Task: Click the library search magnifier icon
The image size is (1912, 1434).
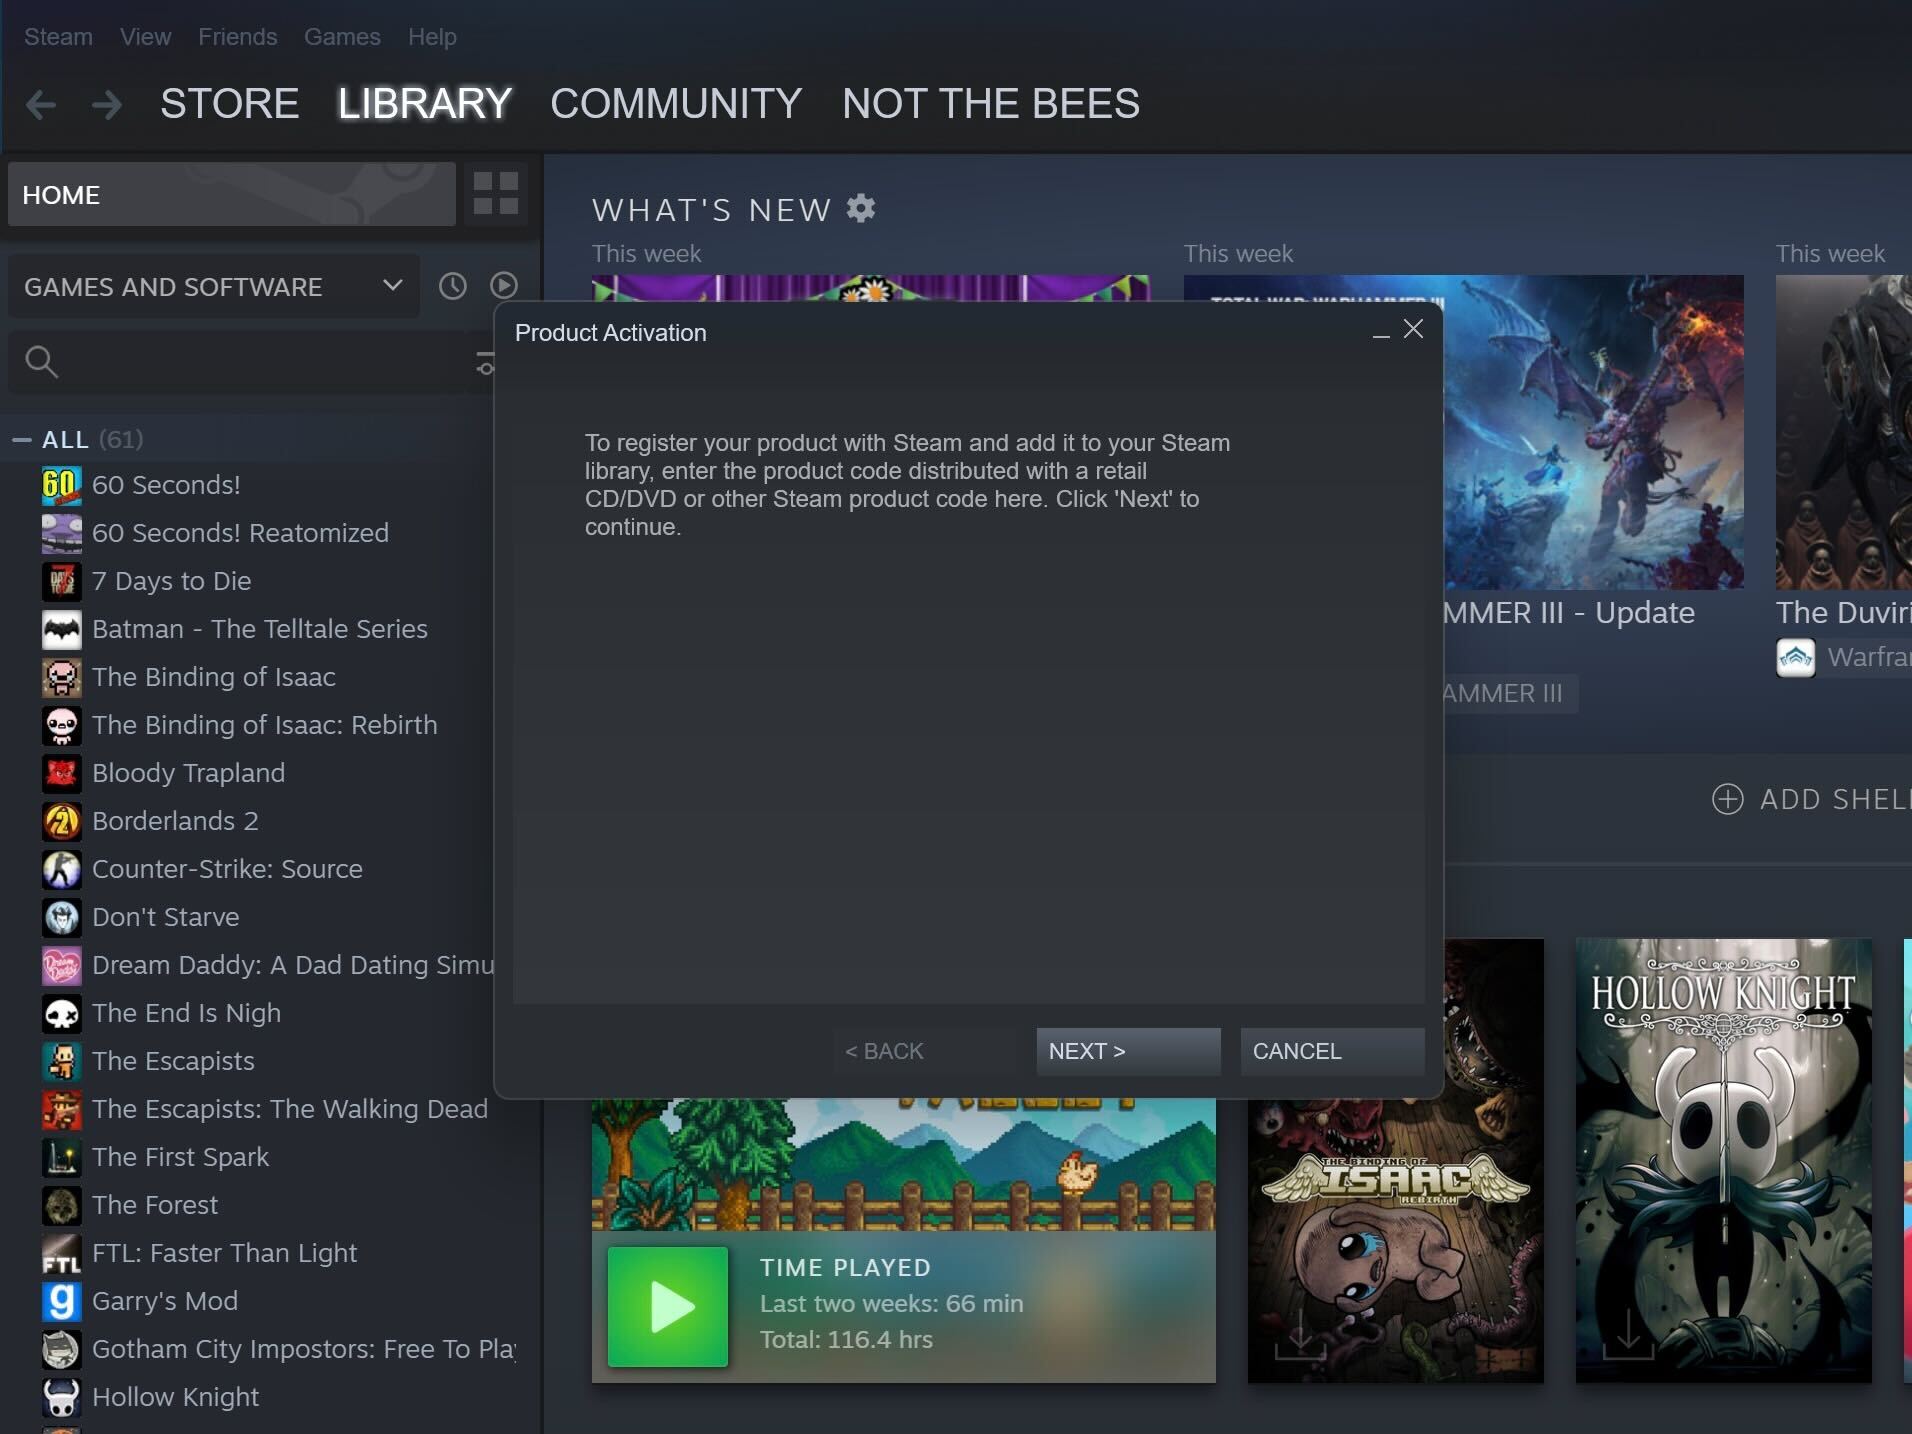Action: pyautogui.click(x=41, y=362)
